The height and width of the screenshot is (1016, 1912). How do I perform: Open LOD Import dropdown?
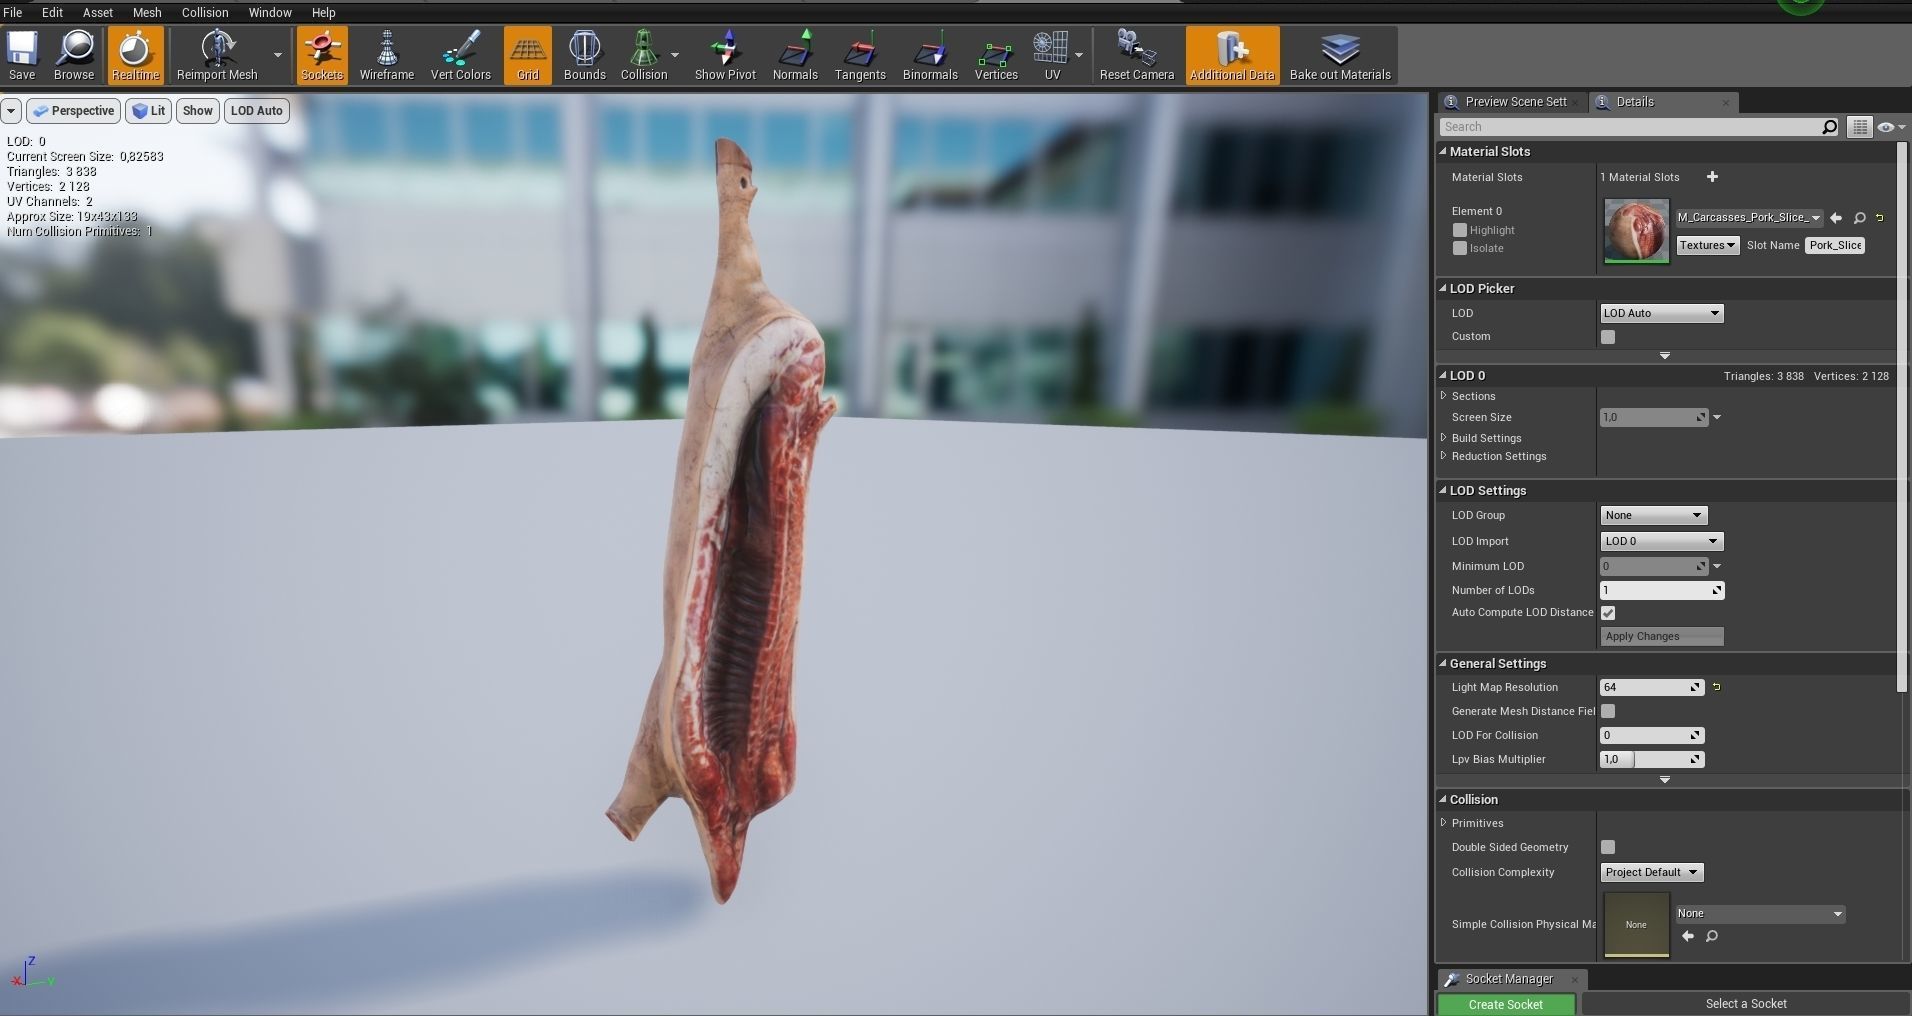tap(1662, 541)
